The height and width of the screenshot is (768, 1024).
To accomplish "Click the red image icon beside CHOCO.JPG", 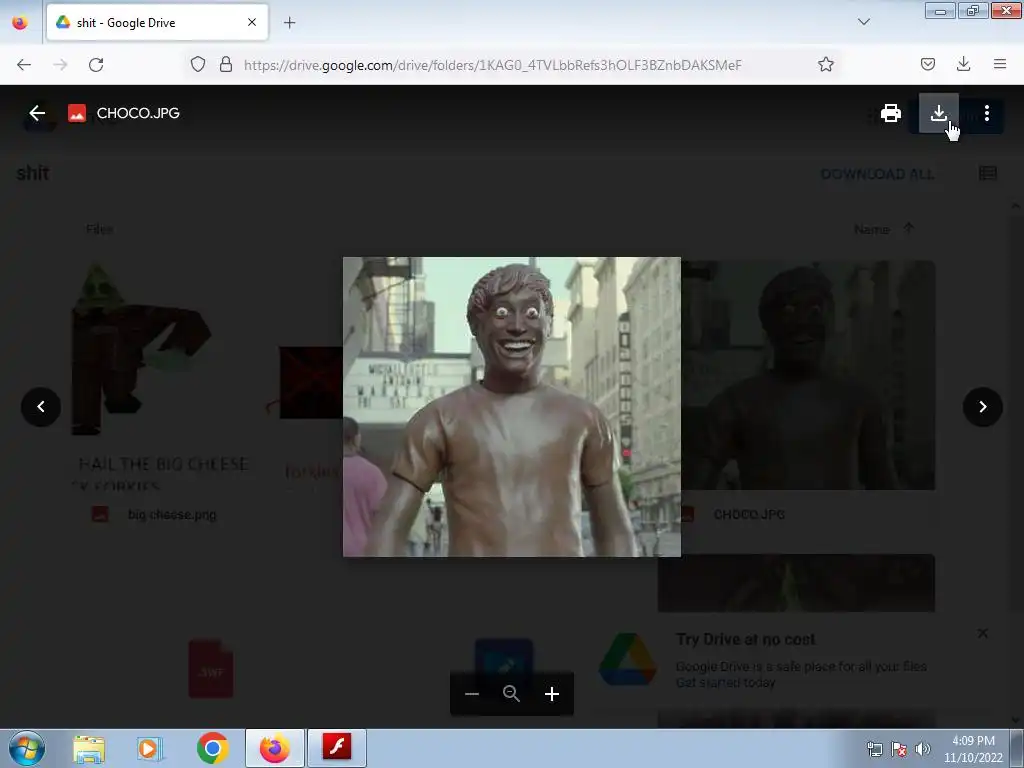I will (x=77, y=113).
